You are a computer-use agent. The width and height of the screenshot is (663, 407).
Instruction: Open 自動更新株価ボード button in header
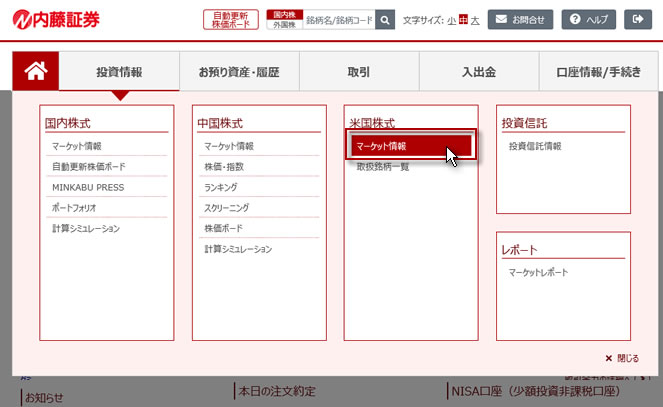(x=230, y=19)
